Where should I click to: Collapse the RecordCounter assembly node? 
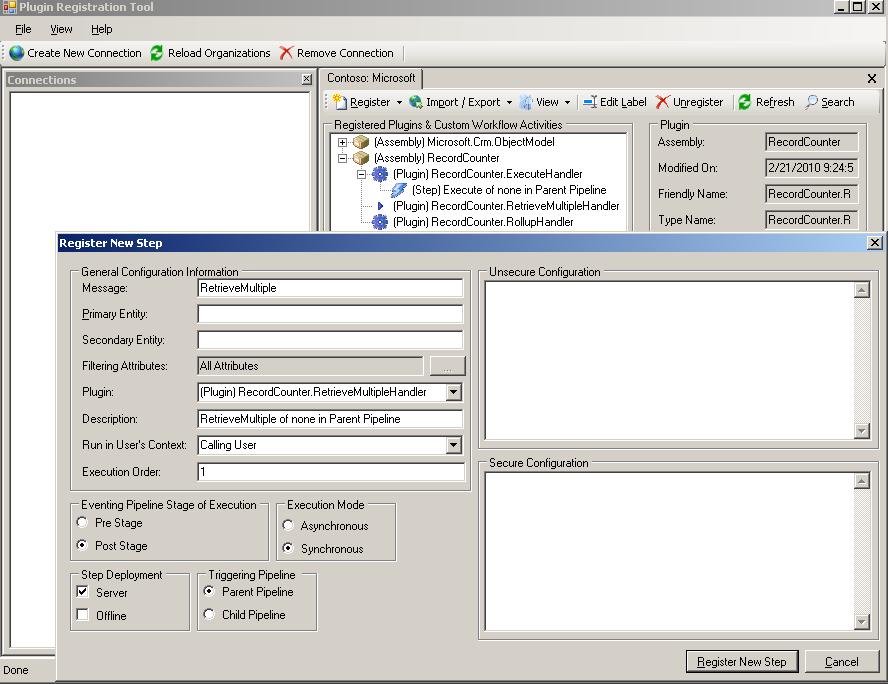[x=342, y=158]
